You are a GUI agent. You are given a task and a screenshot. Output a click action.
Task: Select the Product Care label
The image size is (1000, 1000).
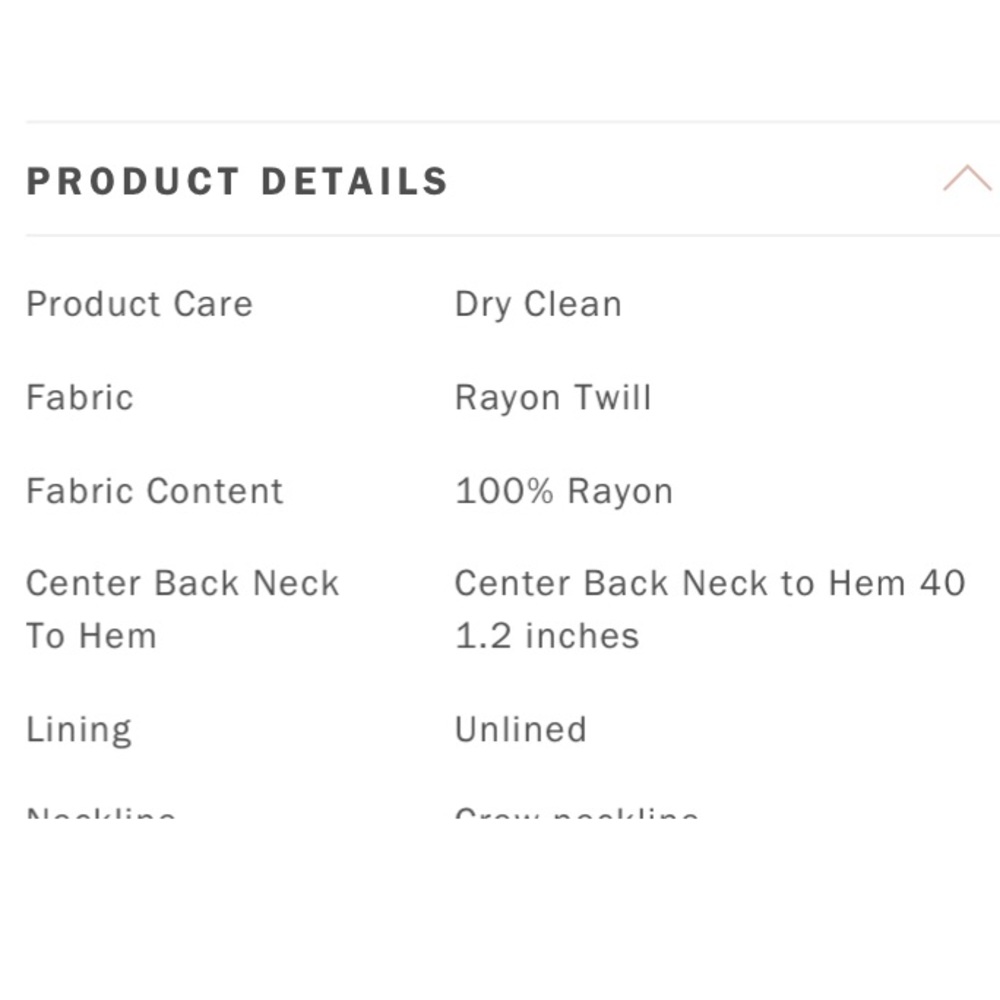(140, 304)
